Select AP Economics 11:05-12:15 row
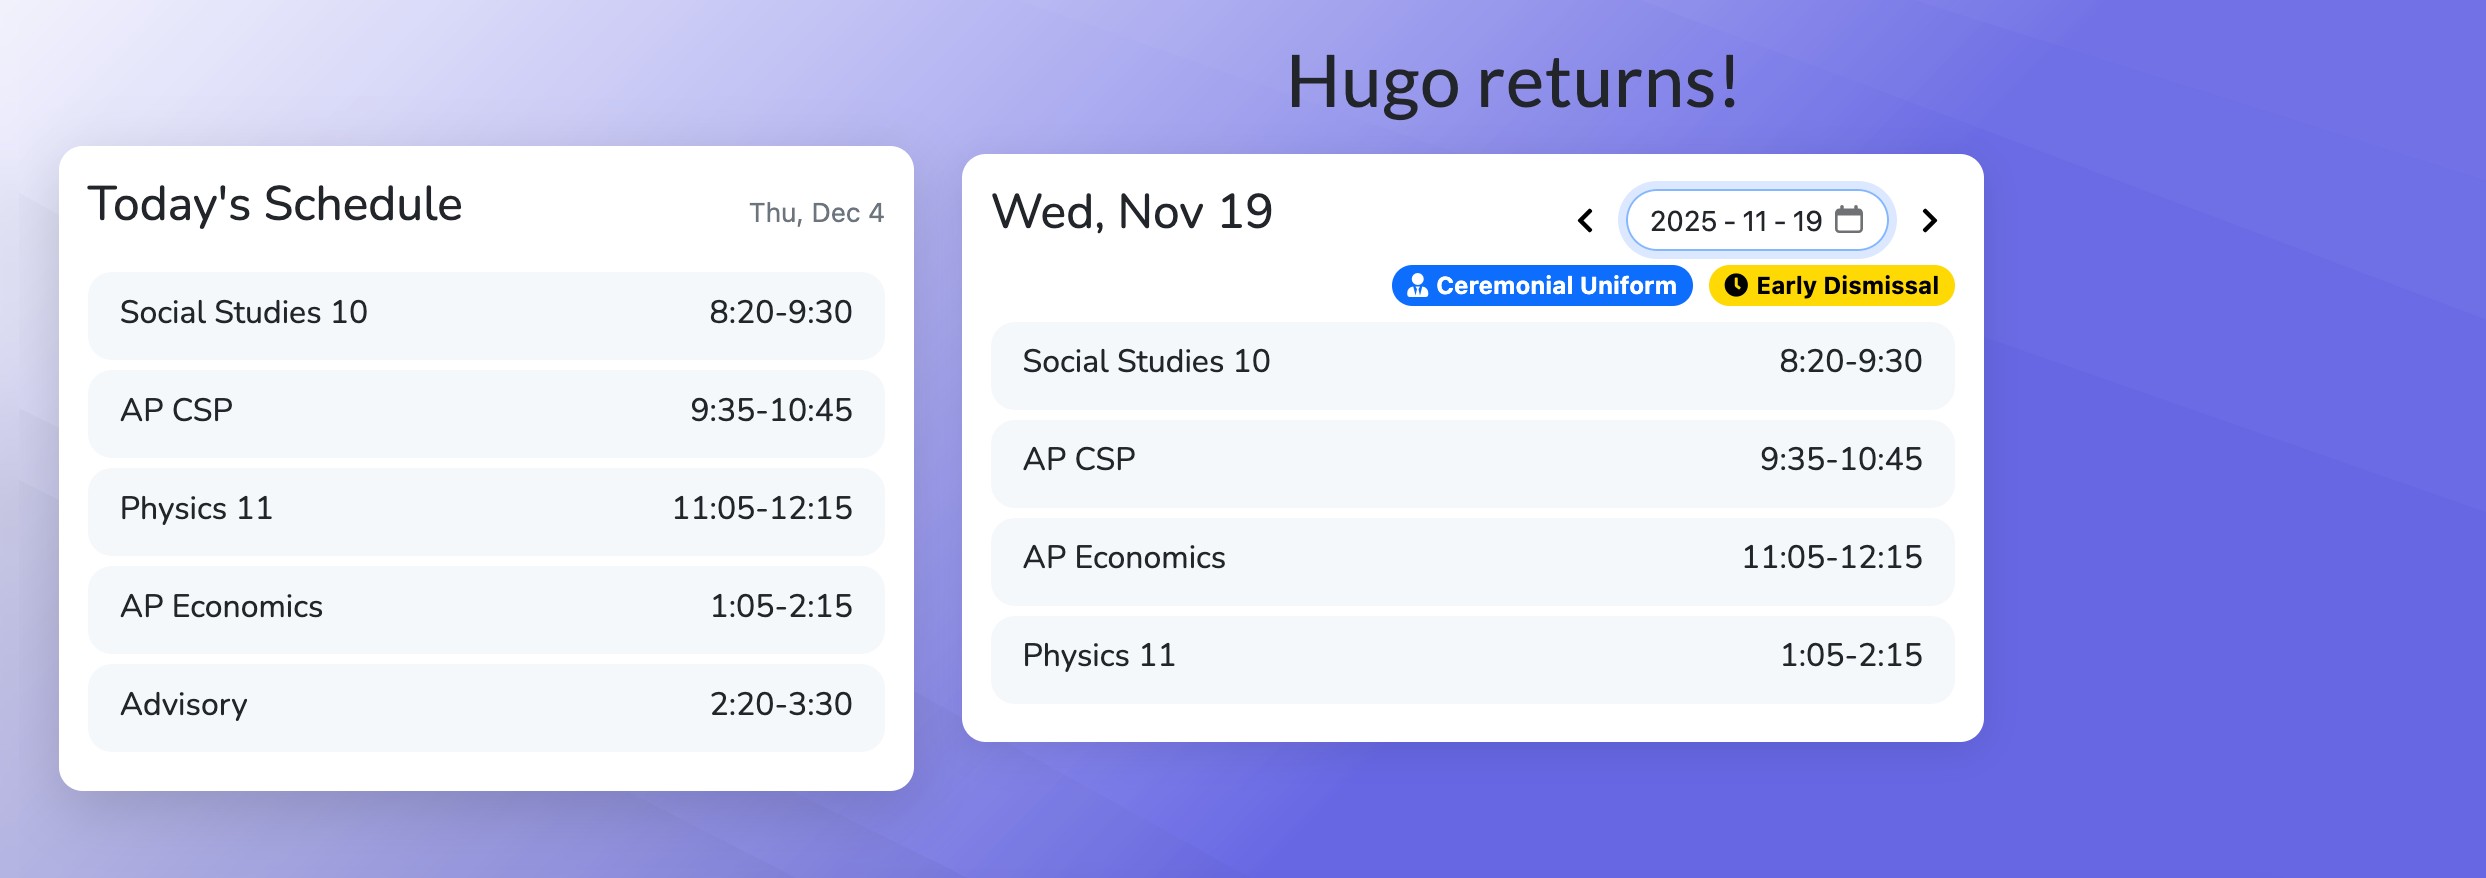Image resolution: width=2486 pixels, height=878 pixels. point(1472,558)
